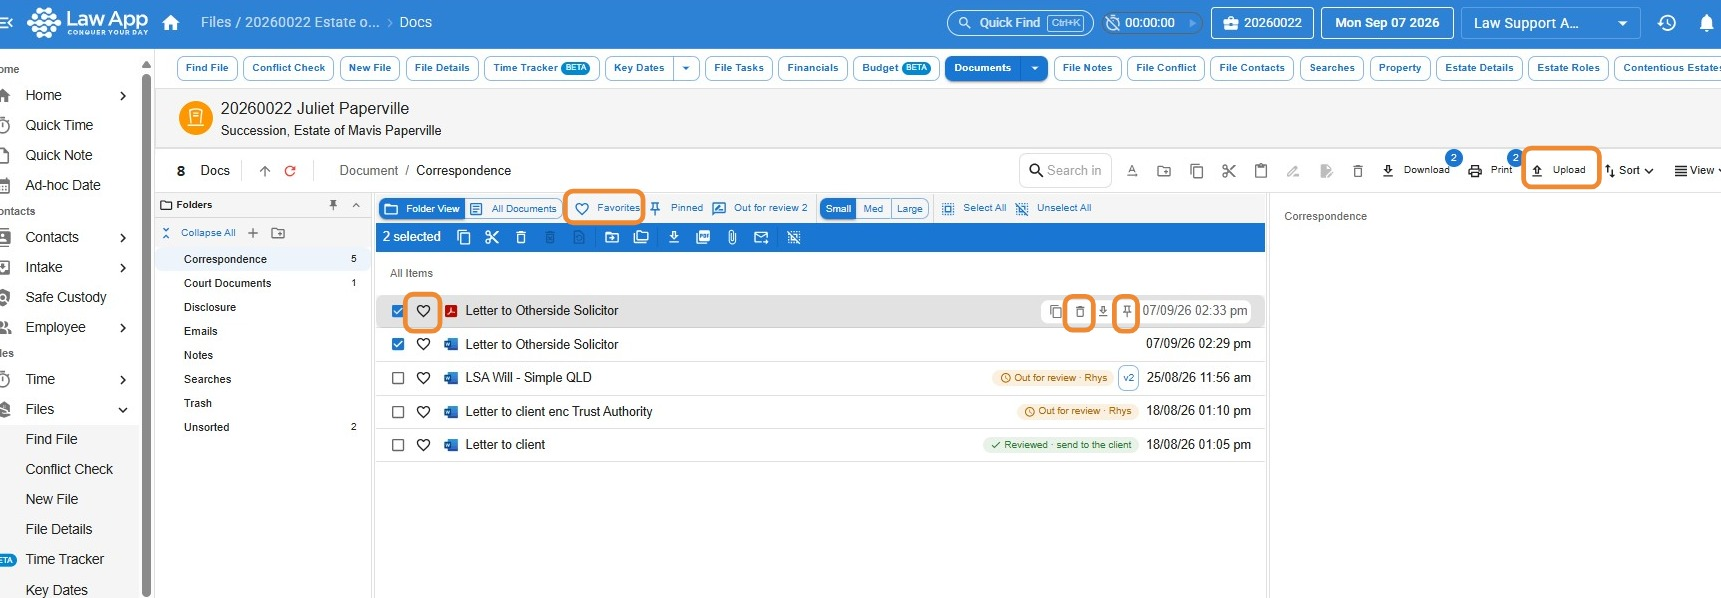Click the Upload button
Viewport: 1721px width, 598px height.
click(x=1560, y=170)
